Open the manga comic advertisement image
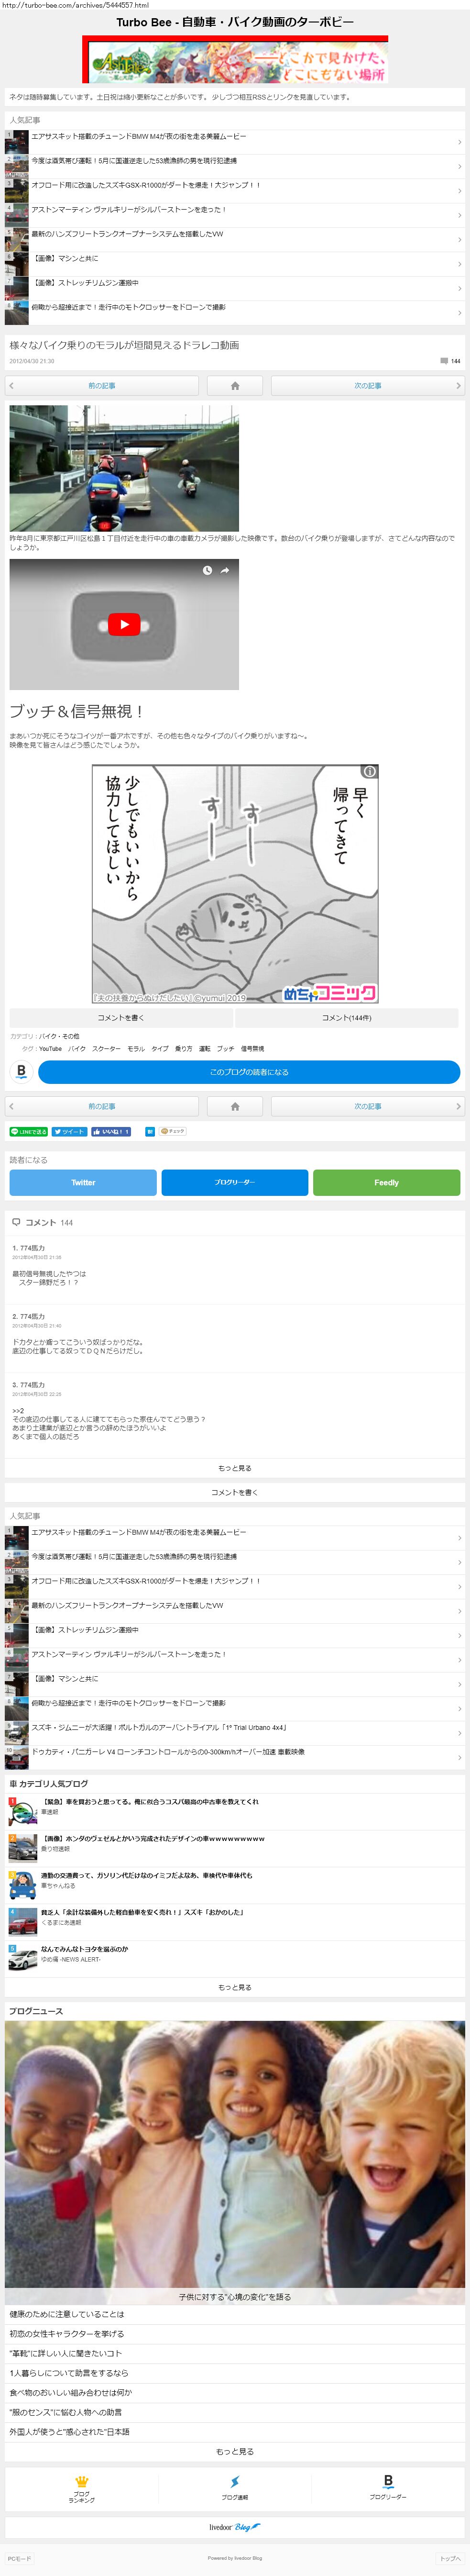Image resolution: width=470 pixels, height=2576 pixels. 235,884
